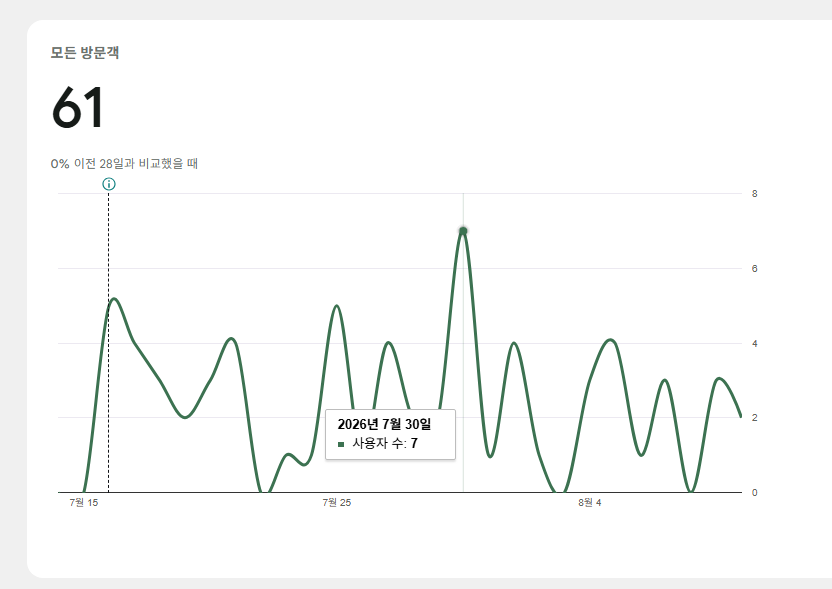Click the '모든 방문객' heading
The height and width of the screenshot is (589, 832).
85,53
